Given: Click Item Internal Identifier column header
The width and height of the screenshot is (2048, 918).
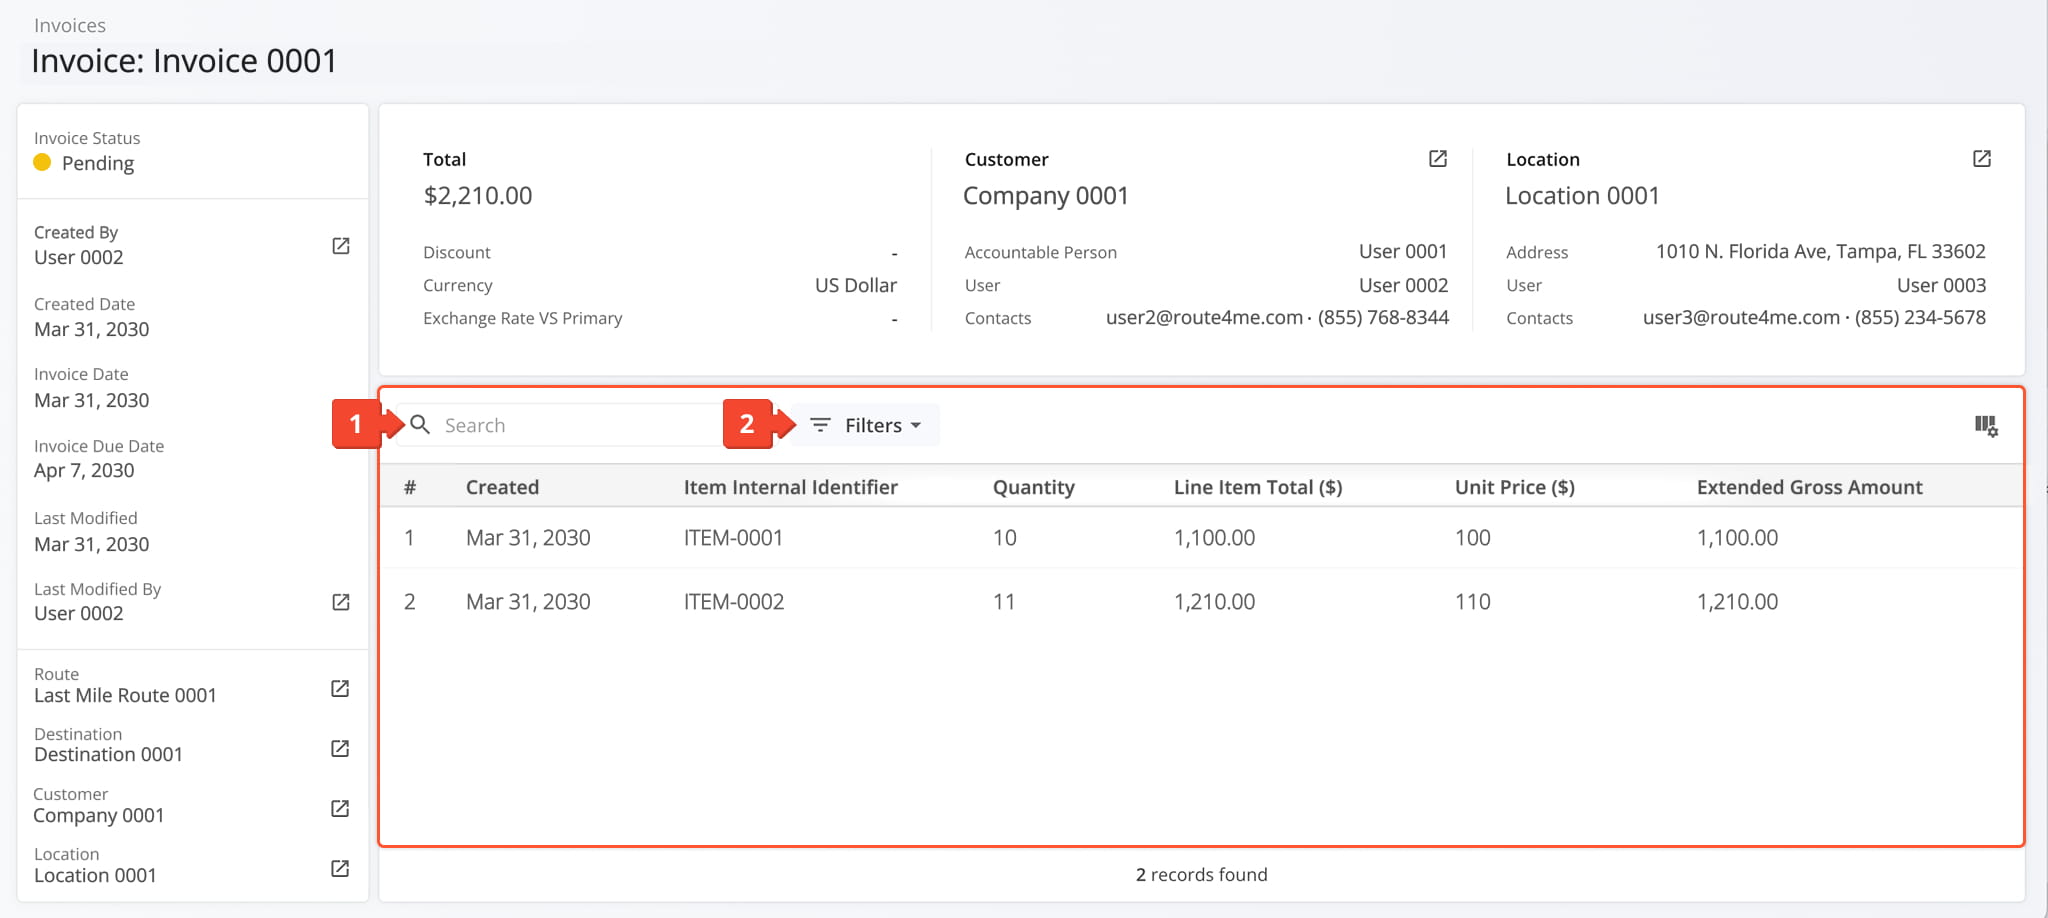Looking at the screenshot, I should pyautogui.click(x=790, y=487).
